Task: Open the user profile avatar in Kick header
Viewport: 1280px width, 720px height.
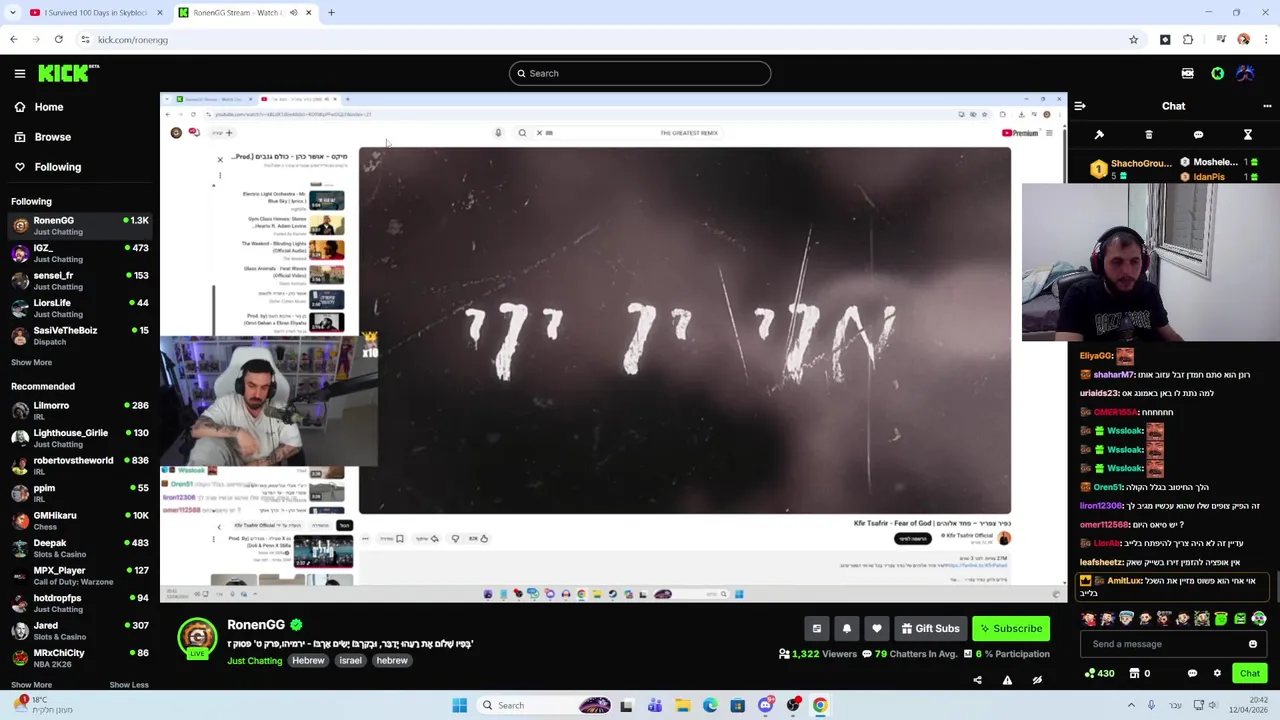Action: click(1246, 73)
